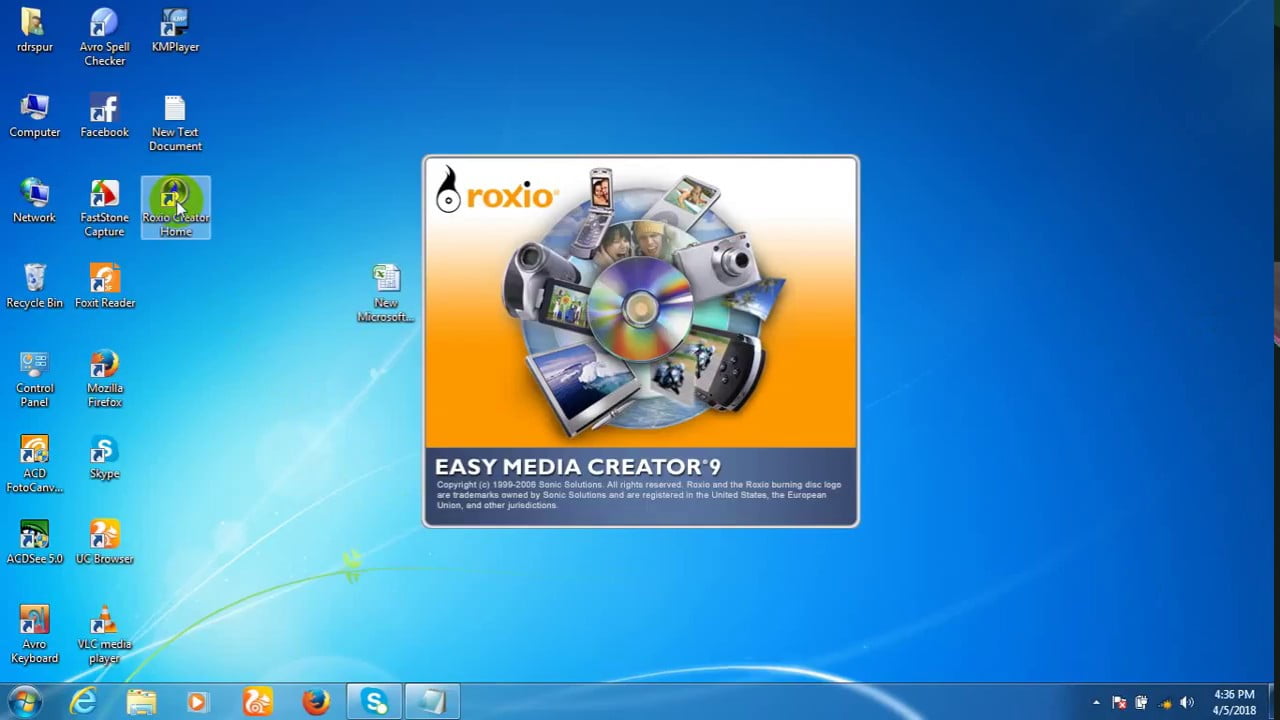1280x720 pixels.
Task: Select ACD FotoCanvas shortcut
Action: click(x=35, y=464)
